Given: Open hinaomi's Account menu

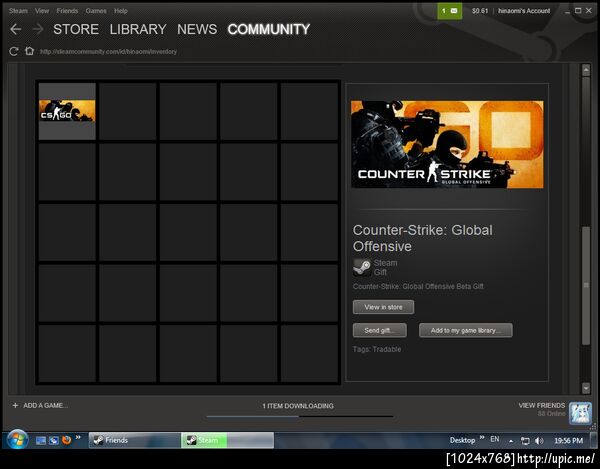Looking at the screenshot, I should (x=524, y=11).
